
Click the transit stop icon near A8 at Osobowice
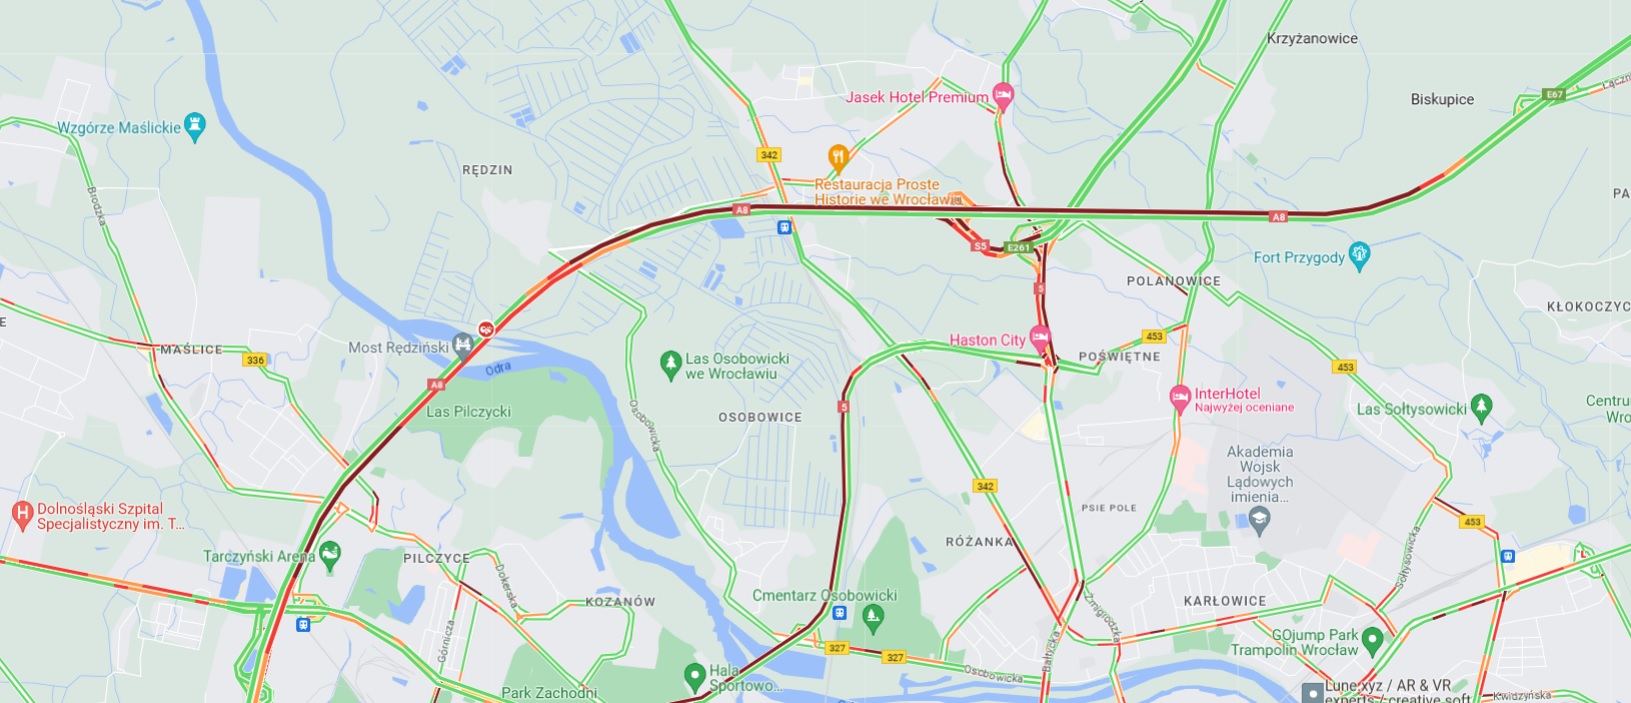click(x=785, y=227)
